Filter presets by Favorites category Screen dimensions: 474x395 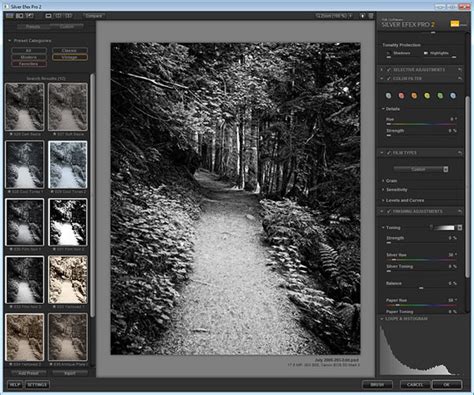(x=29, y=64)
